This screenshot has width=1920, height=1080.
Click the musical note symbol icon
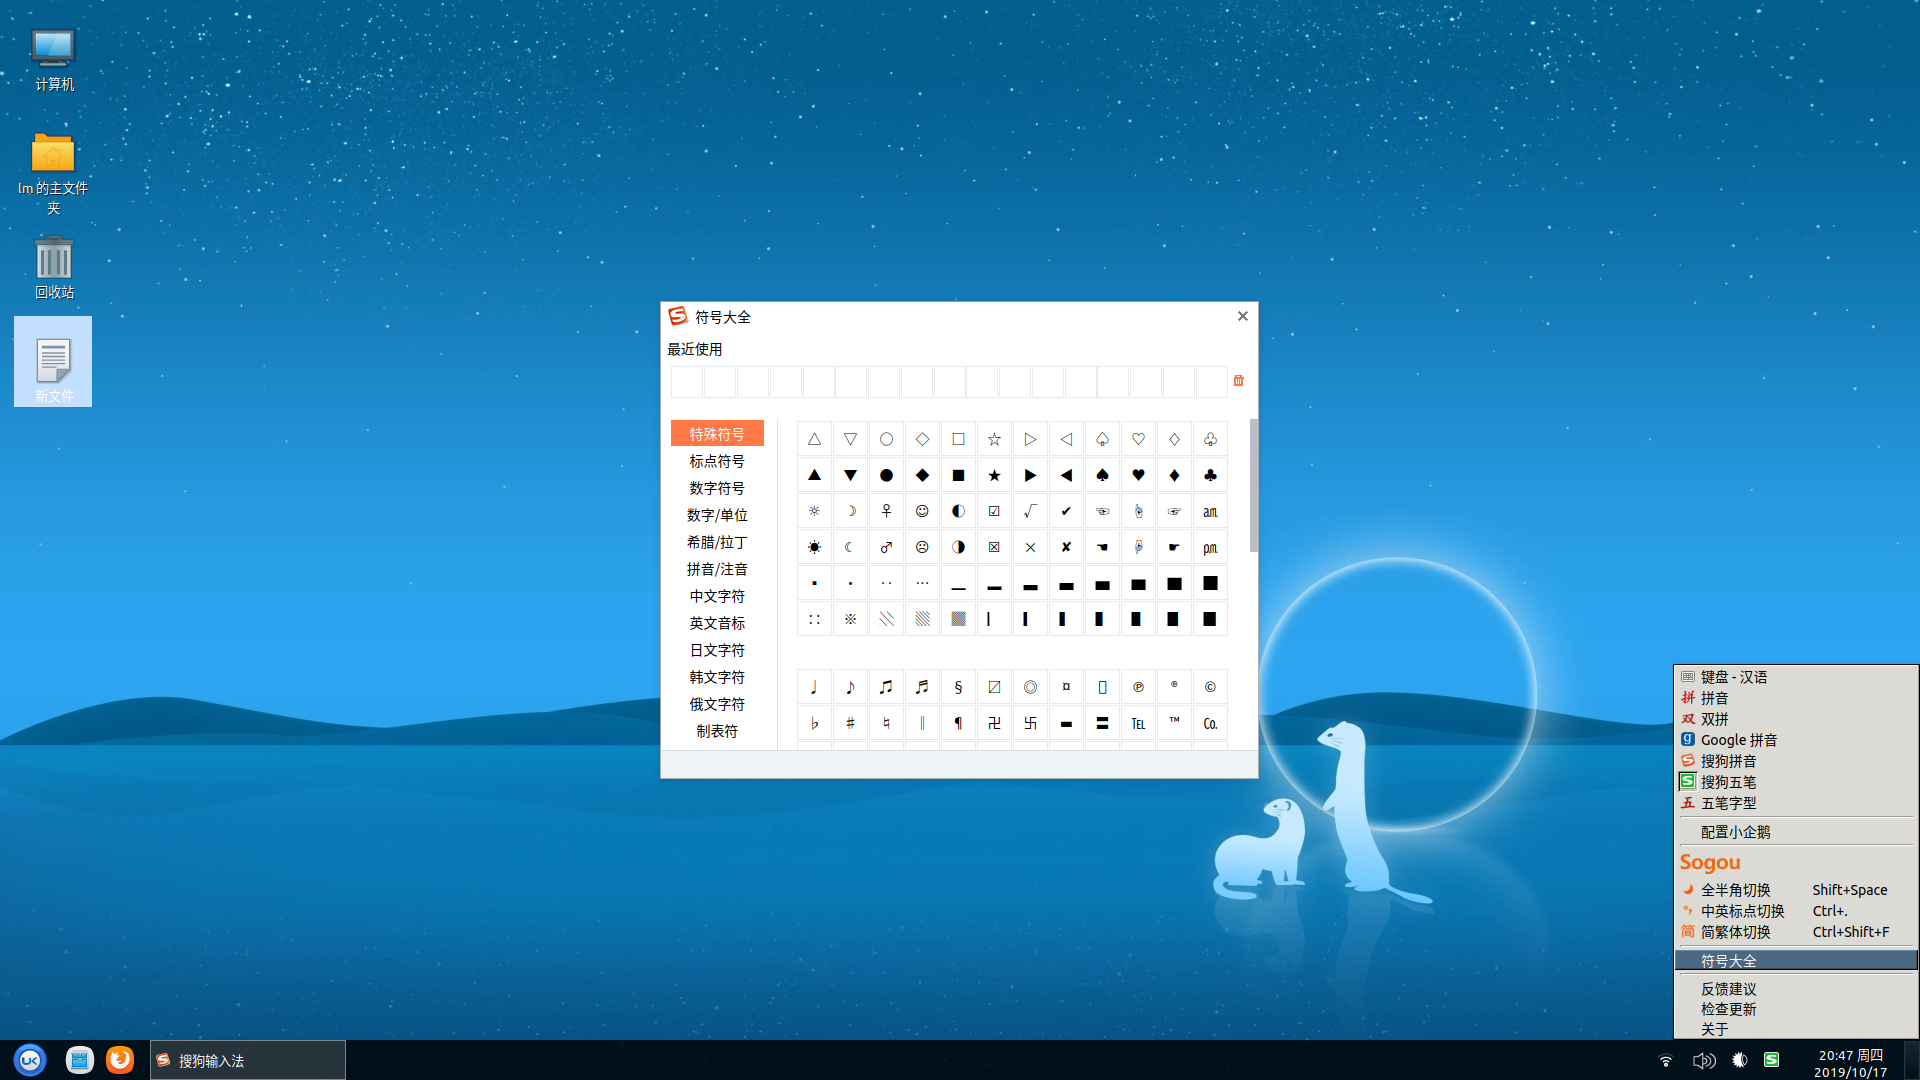(814, 687)
